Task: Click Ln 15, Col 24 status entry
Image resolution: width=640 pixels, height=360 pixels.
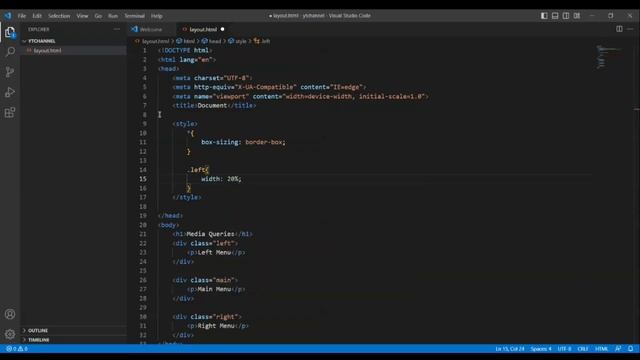Action: (x=510, y=349)
